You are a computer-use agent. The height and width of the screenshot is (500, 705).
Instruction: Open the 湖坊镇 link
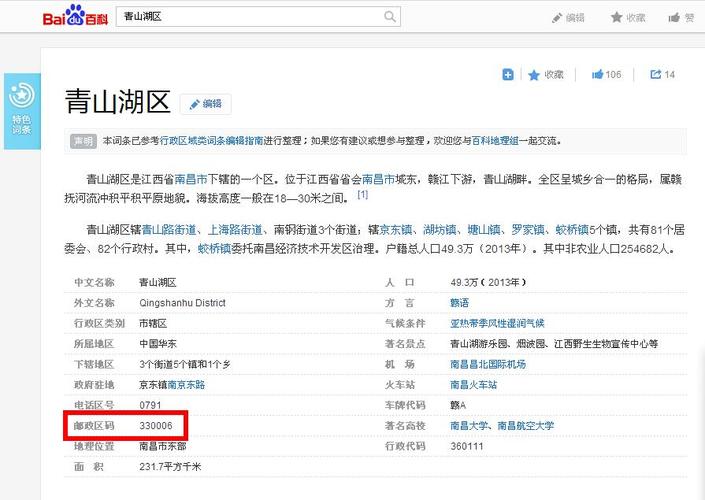[x=440, y=230]
